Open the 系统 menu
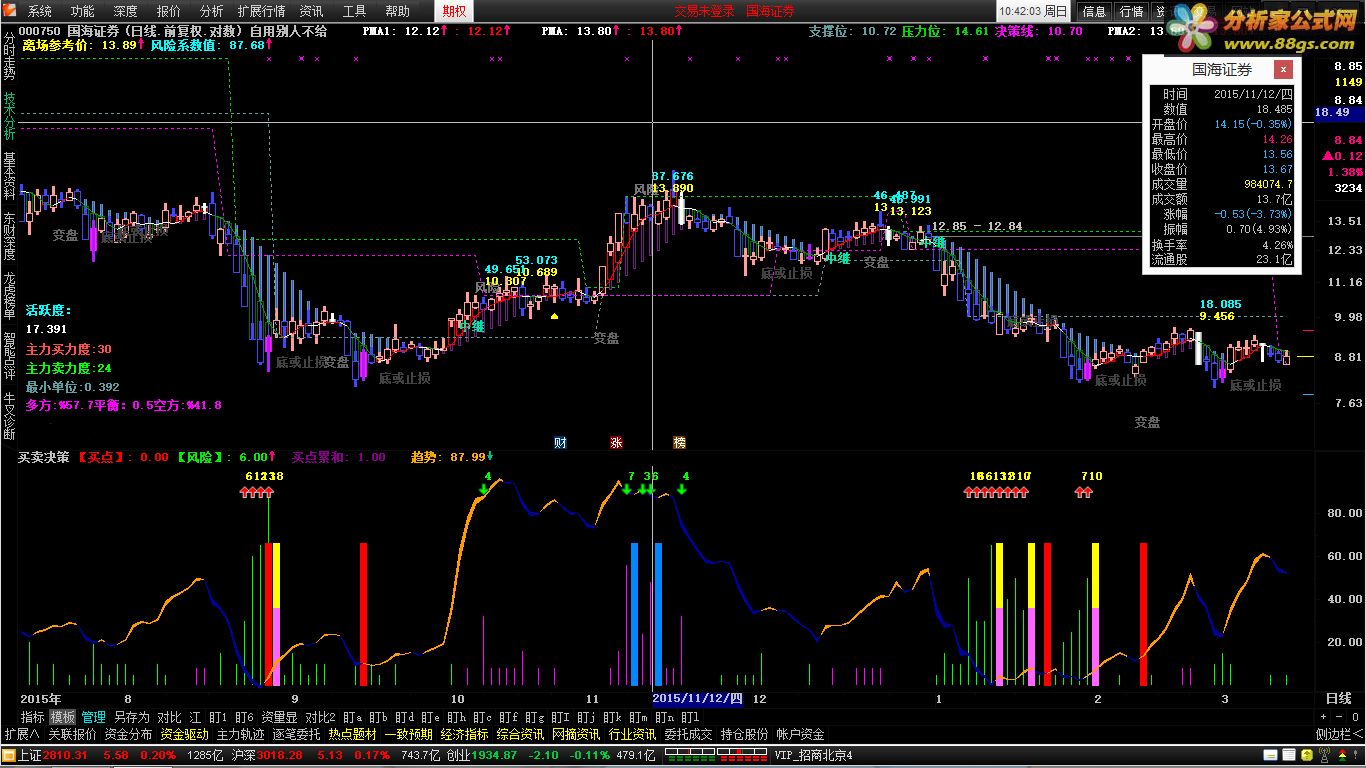Image resolution: width=1366 pixels, height=768 pixels. click(40, 11)
